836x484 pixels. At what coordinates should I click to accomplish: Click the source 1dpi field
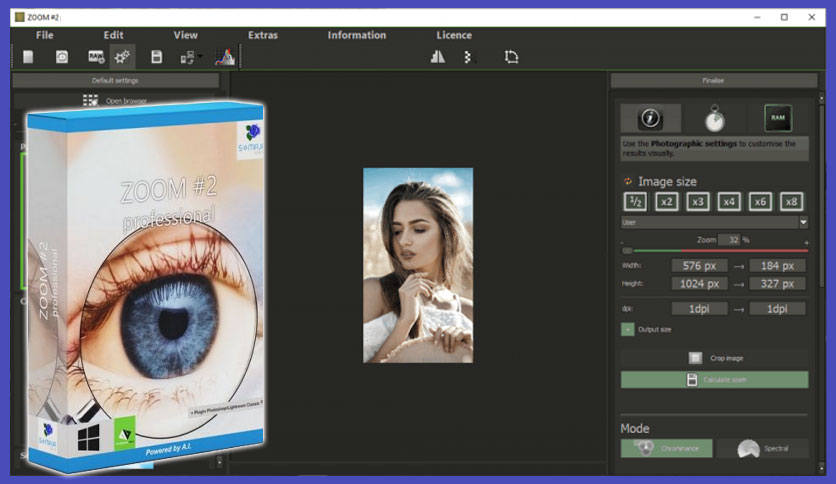tap(699, 309)
